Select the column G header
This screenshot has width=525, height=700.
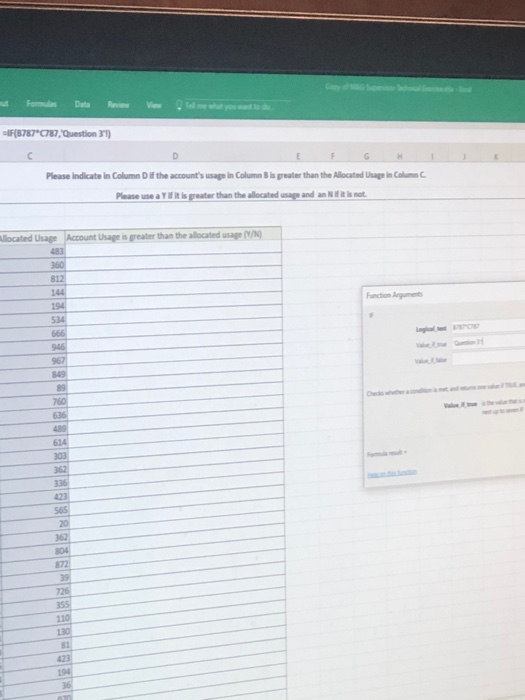point(367,156)
